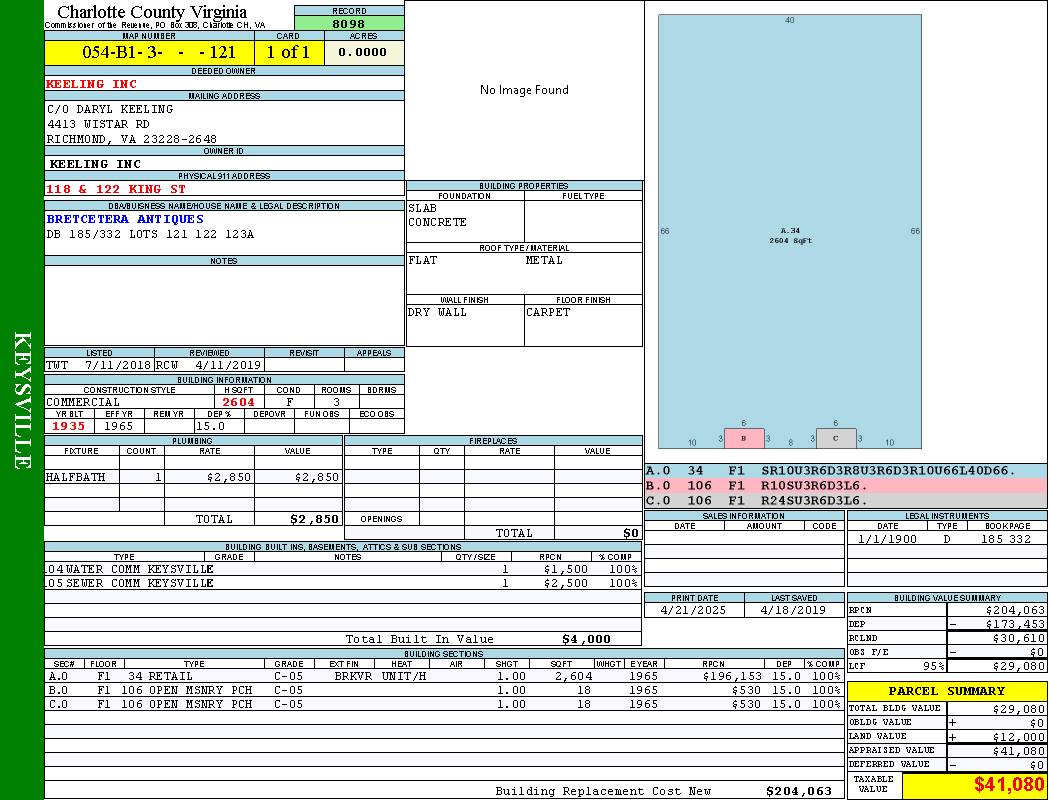
Task: Select the SEWER COMM KEYSVILLE built-in row
Action: [340, 583]
